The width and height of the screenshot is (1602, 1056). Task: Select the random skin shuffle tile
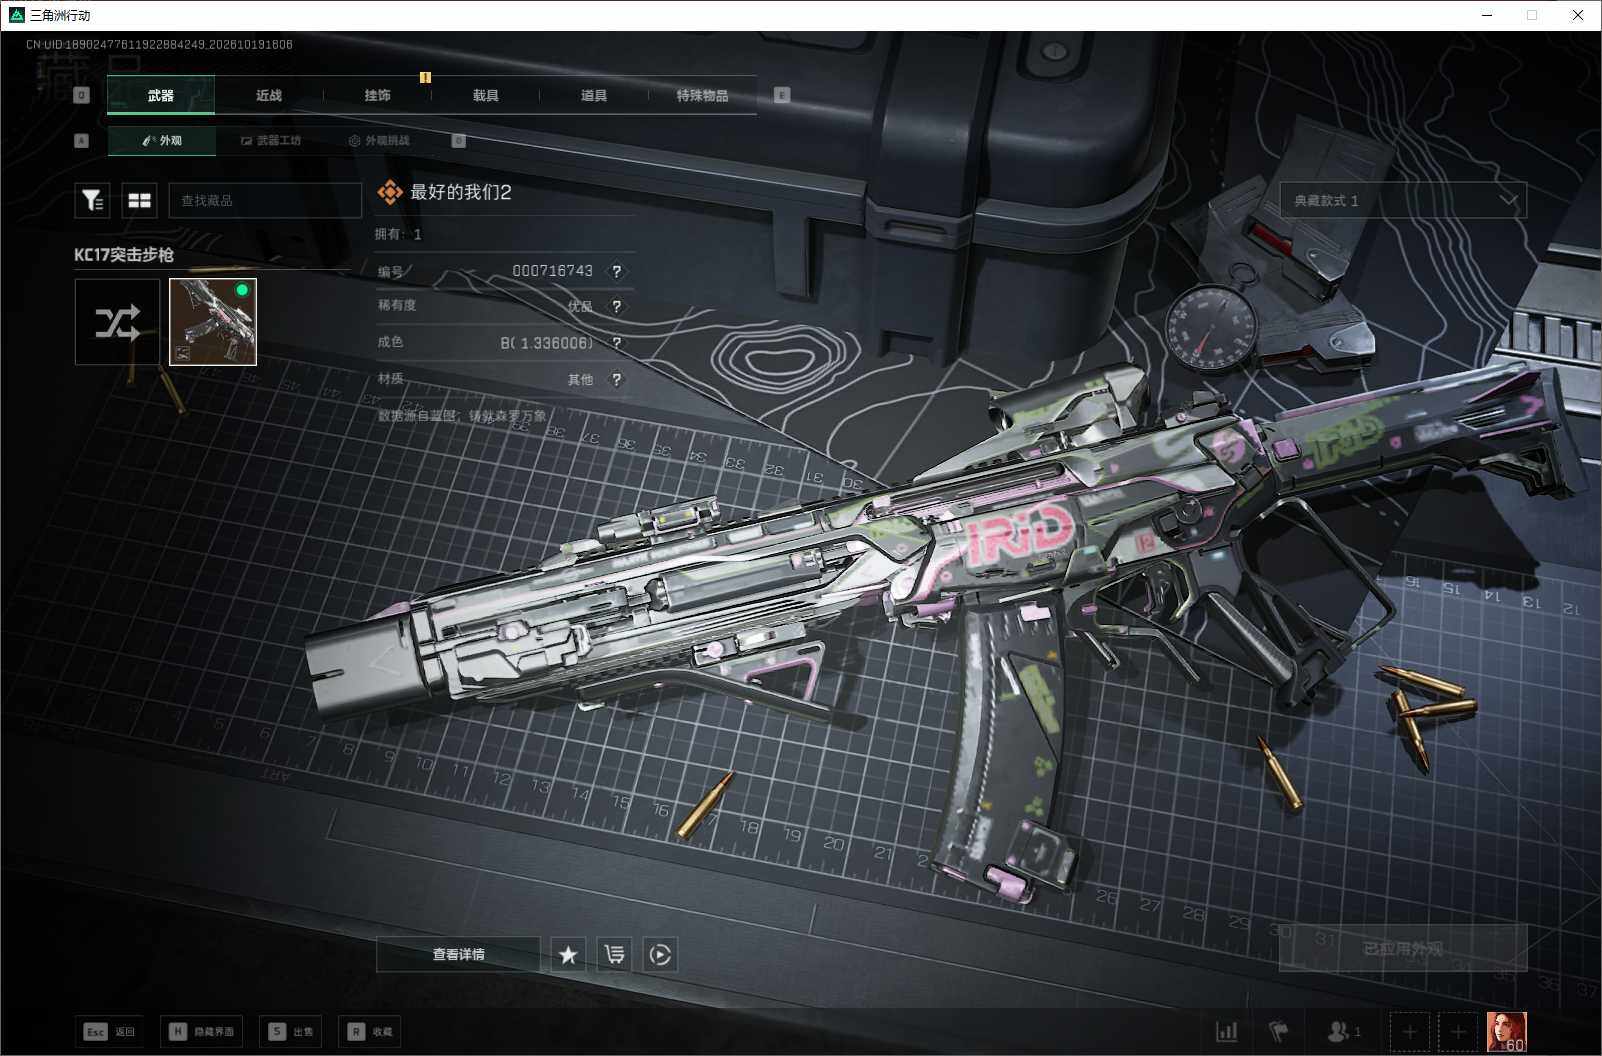tap(117, 322)
